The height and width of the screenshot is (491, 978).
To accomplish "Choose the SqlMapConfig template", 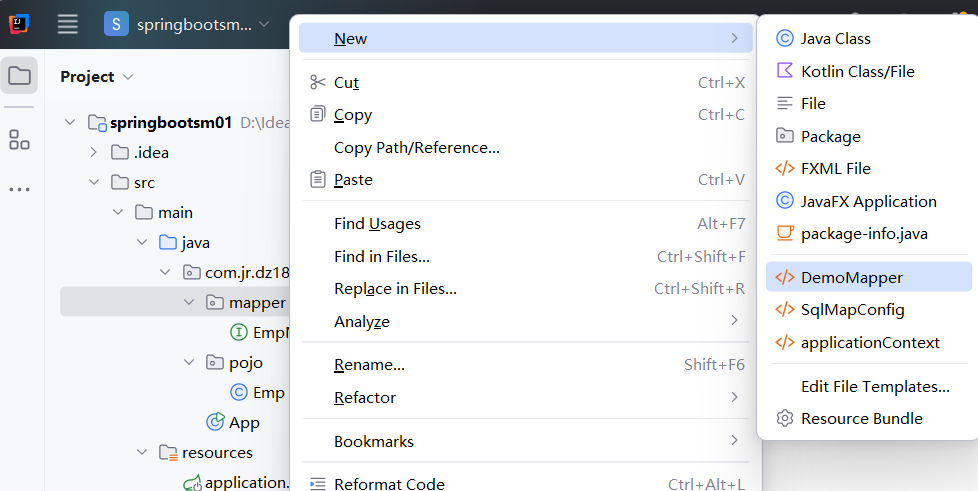I will coord(869,309).
